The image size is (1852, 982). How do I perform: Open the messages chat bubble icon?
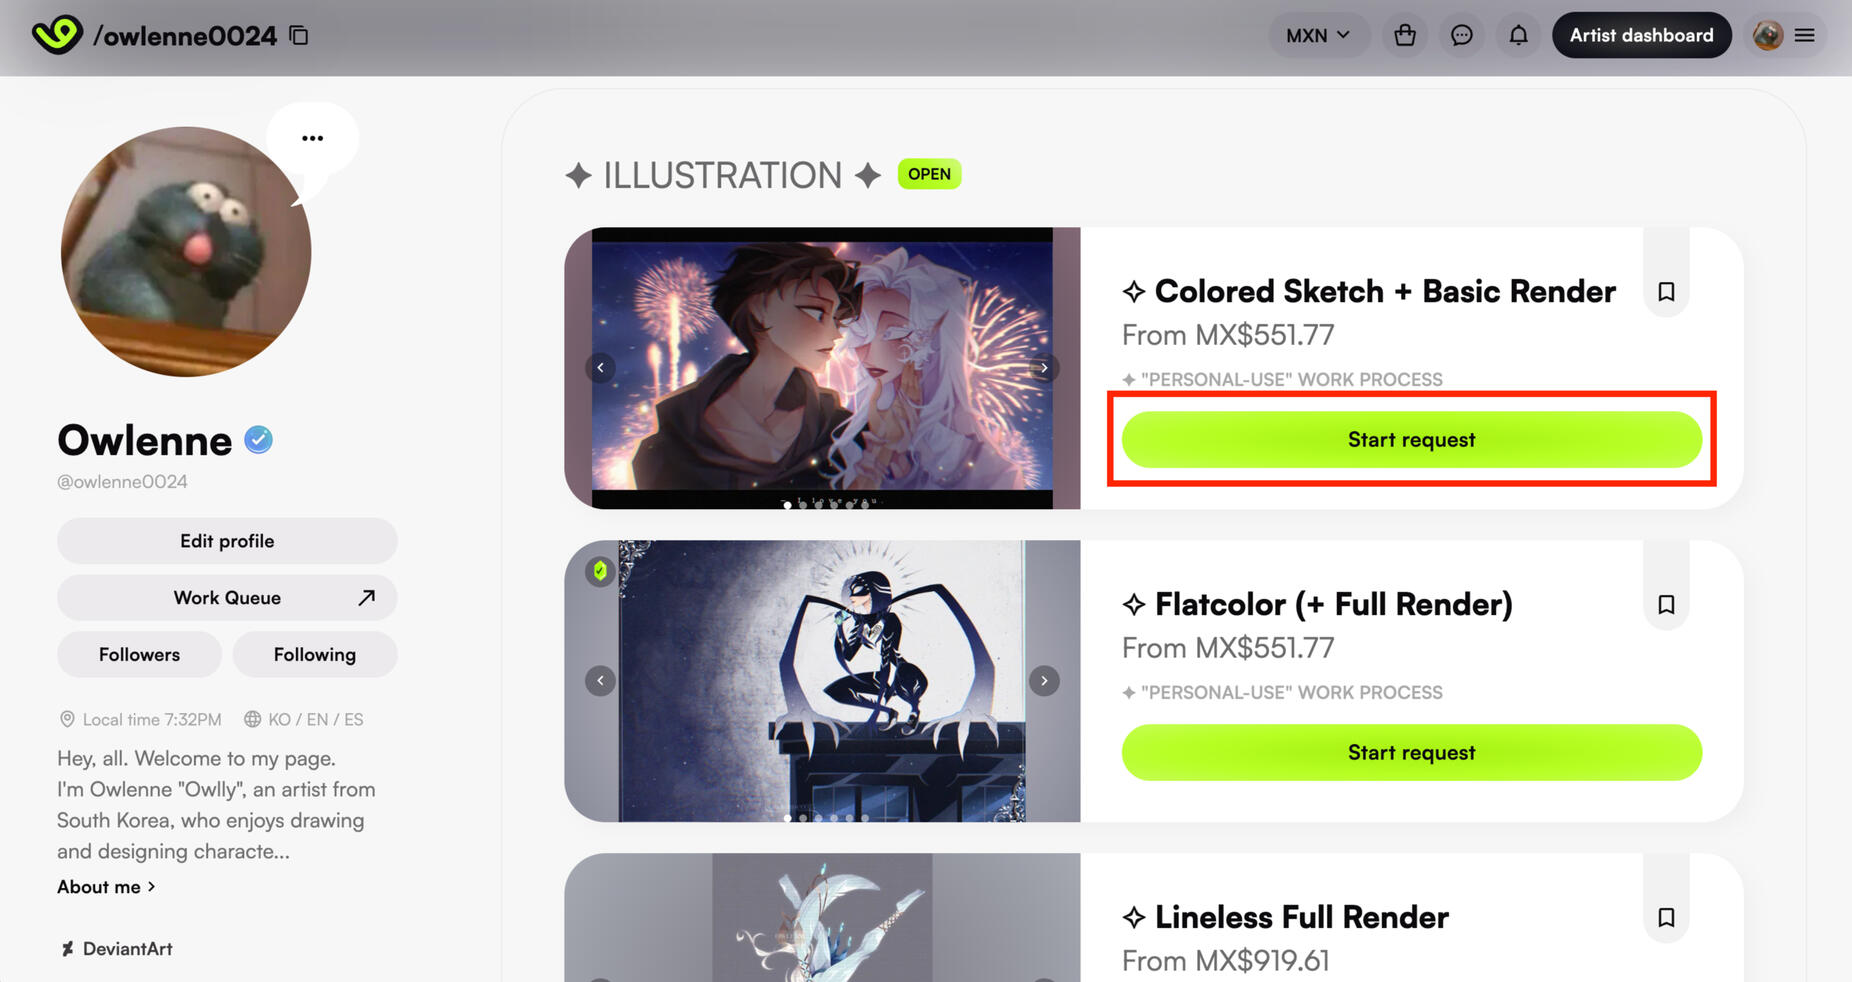pos(1462,35)
